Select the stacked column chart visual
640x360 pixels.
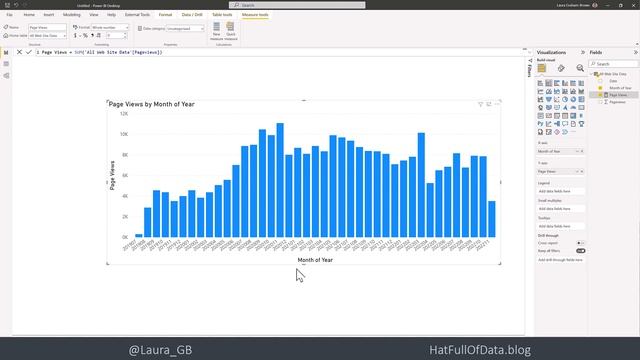coord(549,83)
